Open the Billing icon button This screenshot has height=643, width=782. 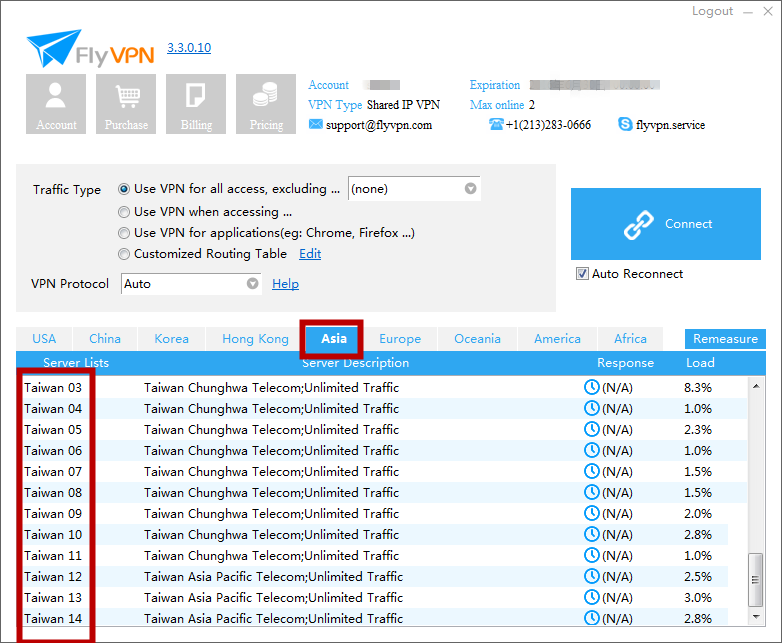(196, 104)
